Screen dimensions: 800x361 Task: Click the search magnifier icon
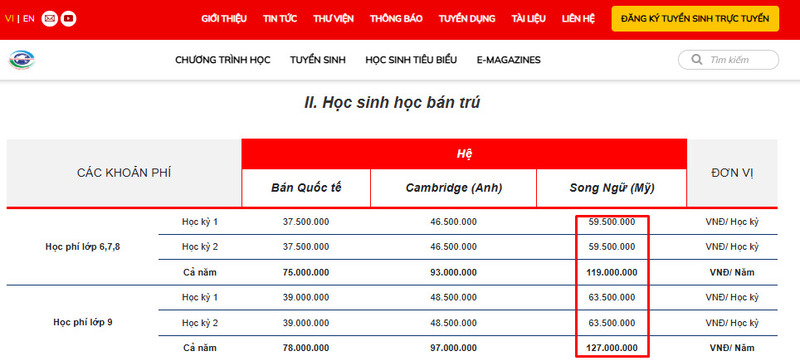pos(696,60)
